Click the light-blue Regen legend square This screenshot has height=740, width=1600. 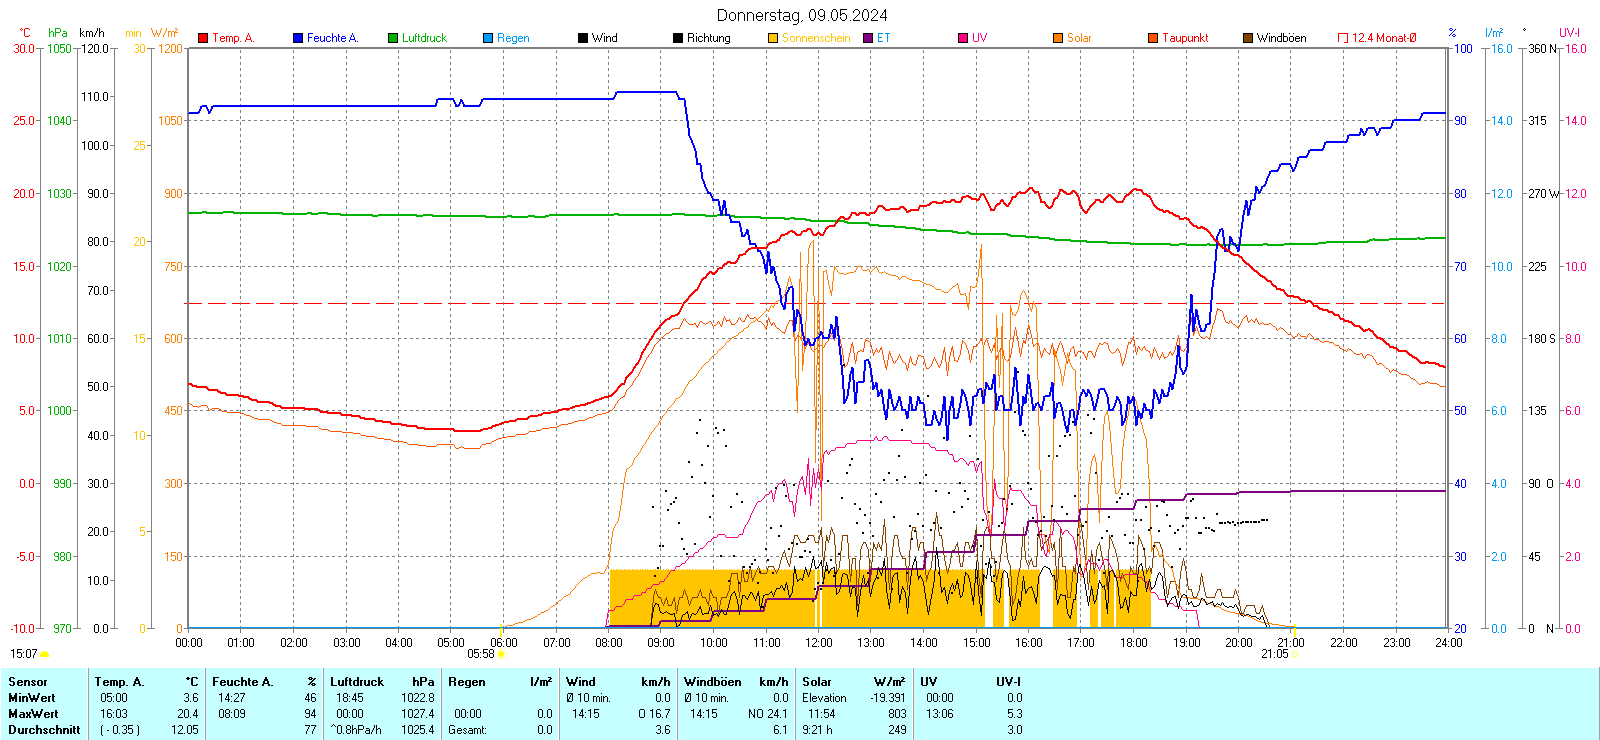point(488,38)
